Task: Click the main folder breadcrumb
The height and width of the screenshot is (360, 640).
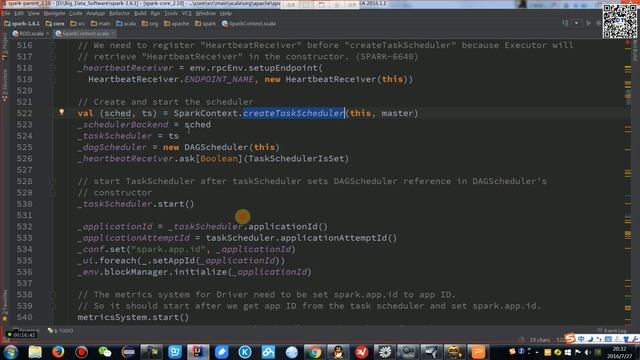Action: click(101, 24)
